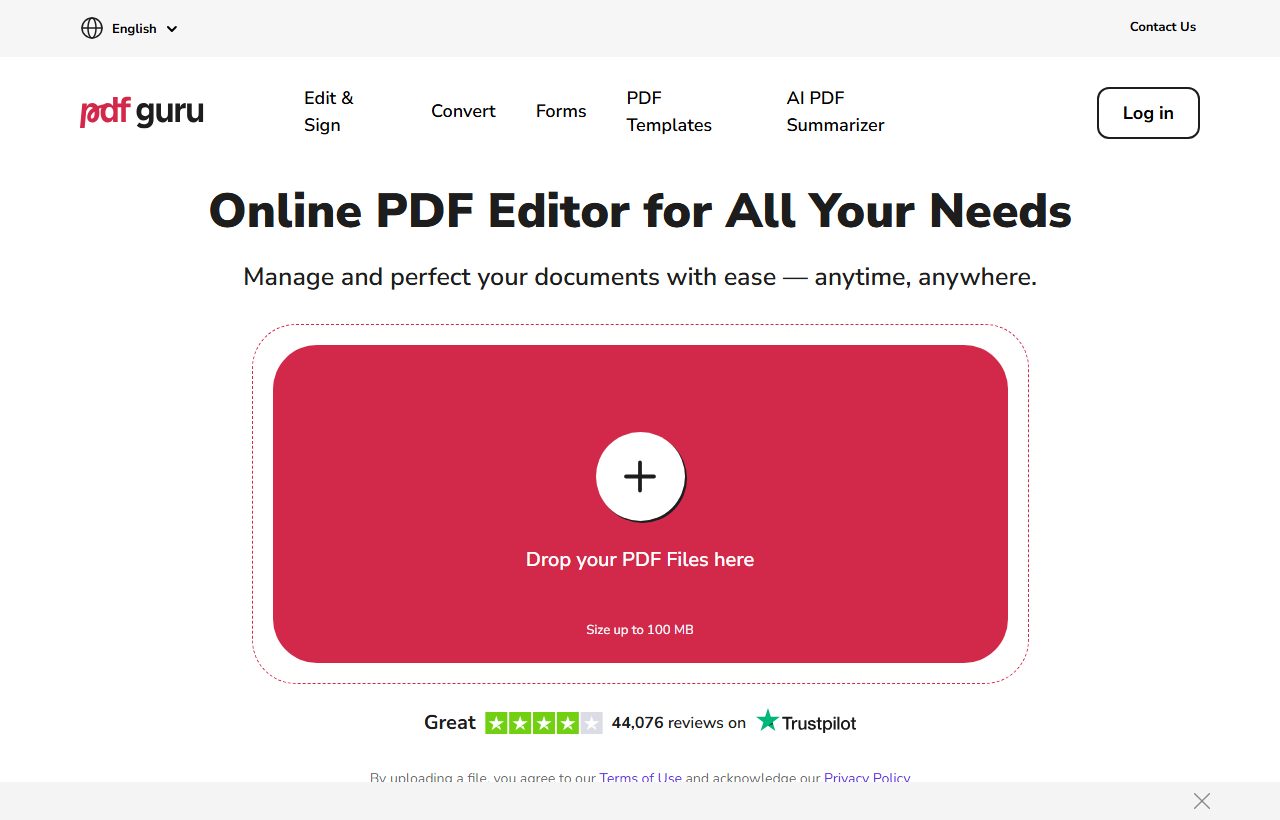This screenshot has height=820, width=1280.
Task: Click the Trustpilot star rating
Action: pos(544,723)
